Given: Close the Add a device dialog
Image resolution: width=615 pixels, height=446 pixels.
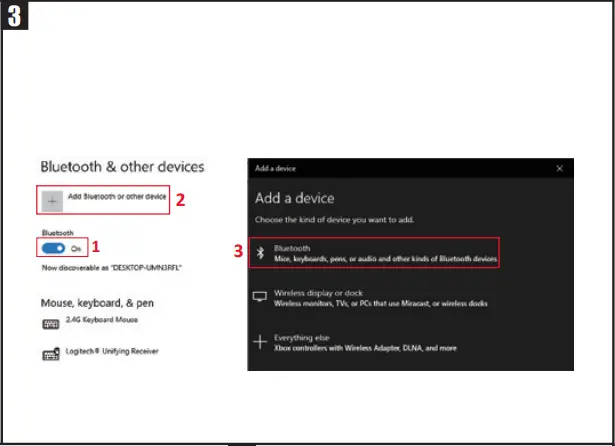Looking at the screenshot, I should (560, 168).
